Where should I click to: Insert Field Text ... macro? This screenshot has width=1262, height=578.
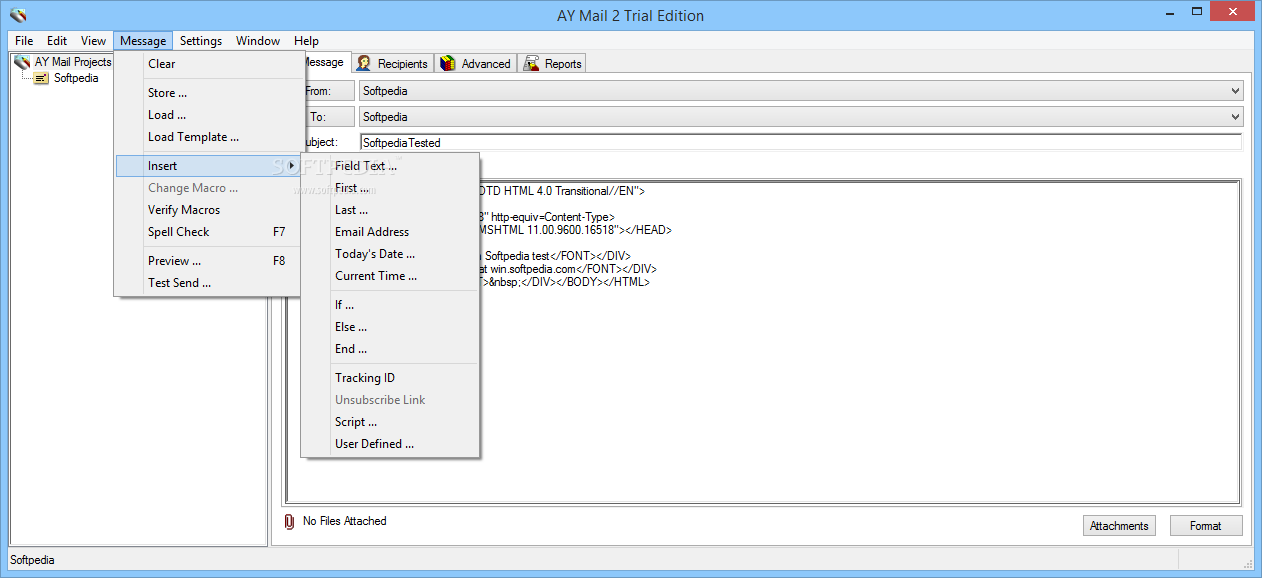coord(391,166)
